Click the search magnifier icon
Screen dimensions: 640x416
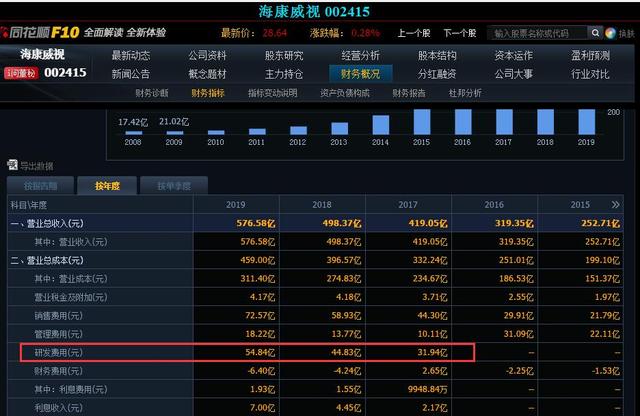[596, 33]
